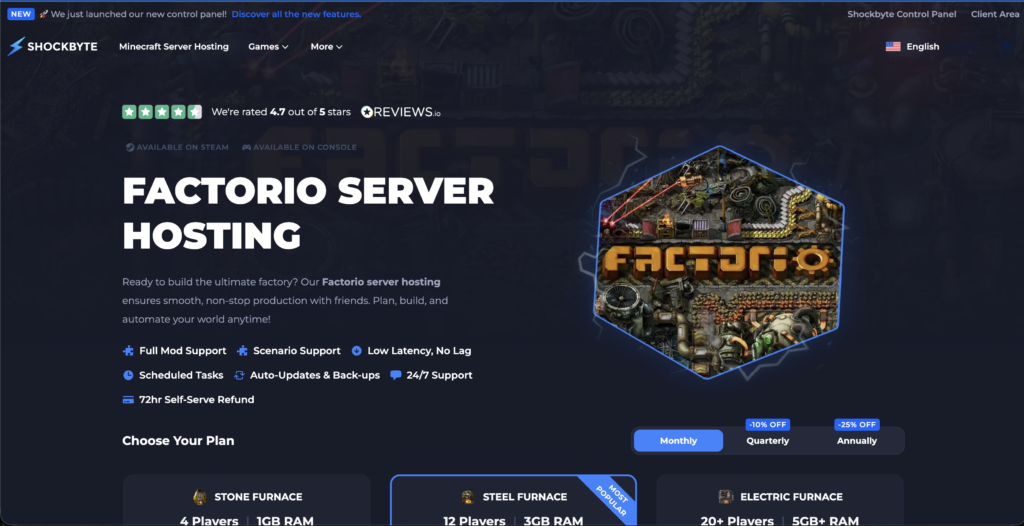
Task: Expand the More dropdown menu
Action: tap(327, 46)
